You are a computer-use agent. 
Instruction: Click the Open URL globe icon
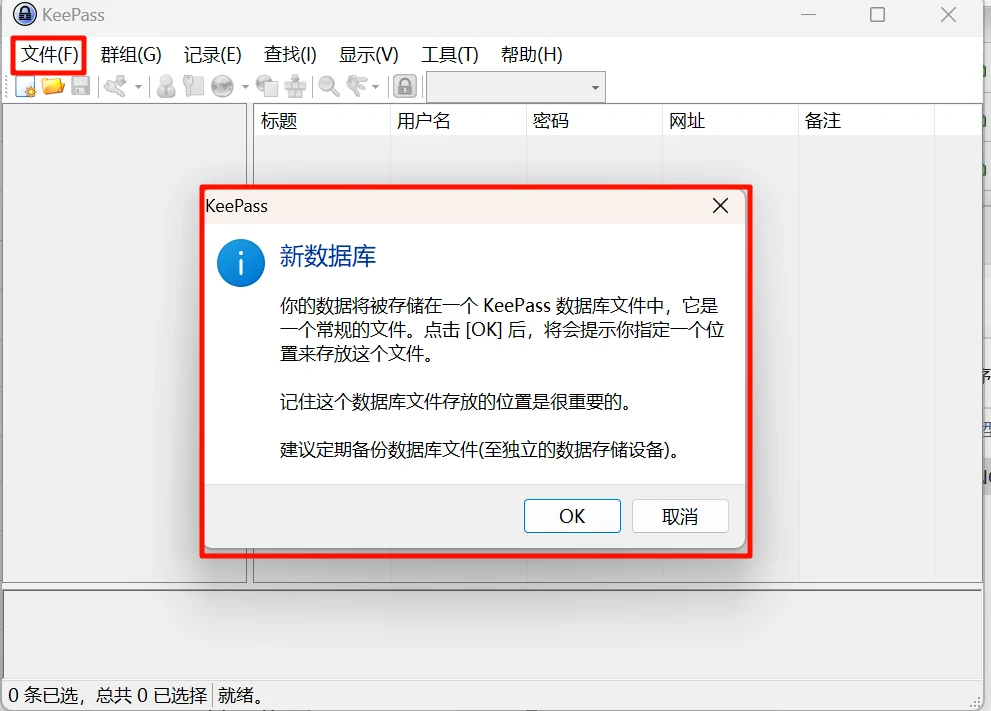pyautogui.click(x=222, y=87)
